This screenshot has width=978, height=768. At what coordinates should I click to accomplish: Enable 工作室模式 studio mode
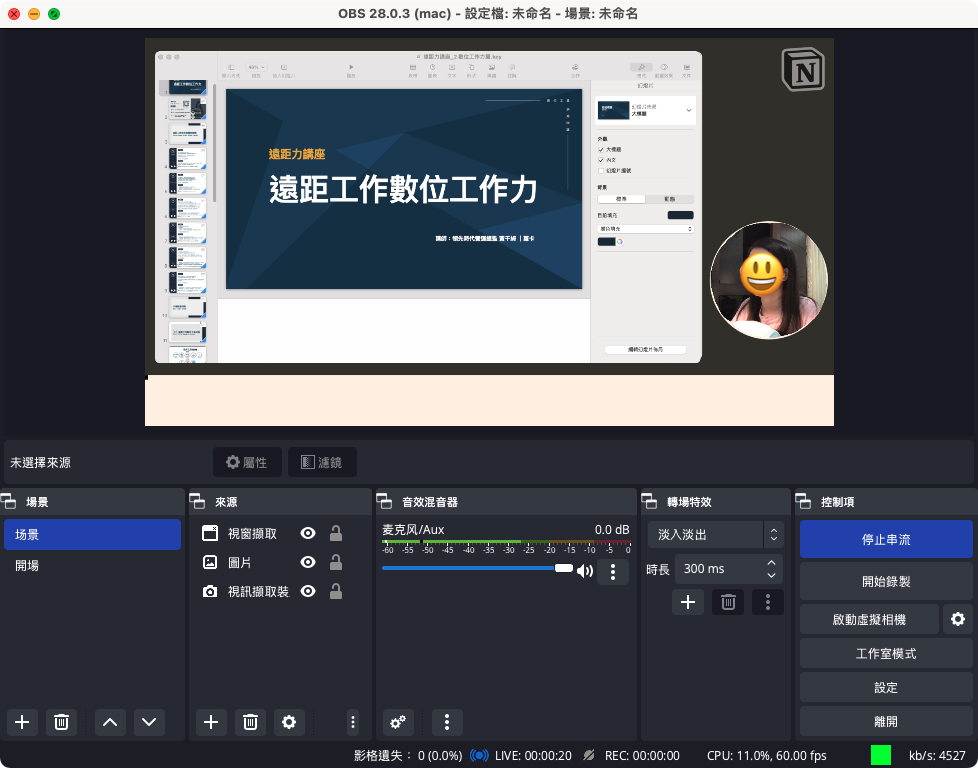tap(886, 654)
